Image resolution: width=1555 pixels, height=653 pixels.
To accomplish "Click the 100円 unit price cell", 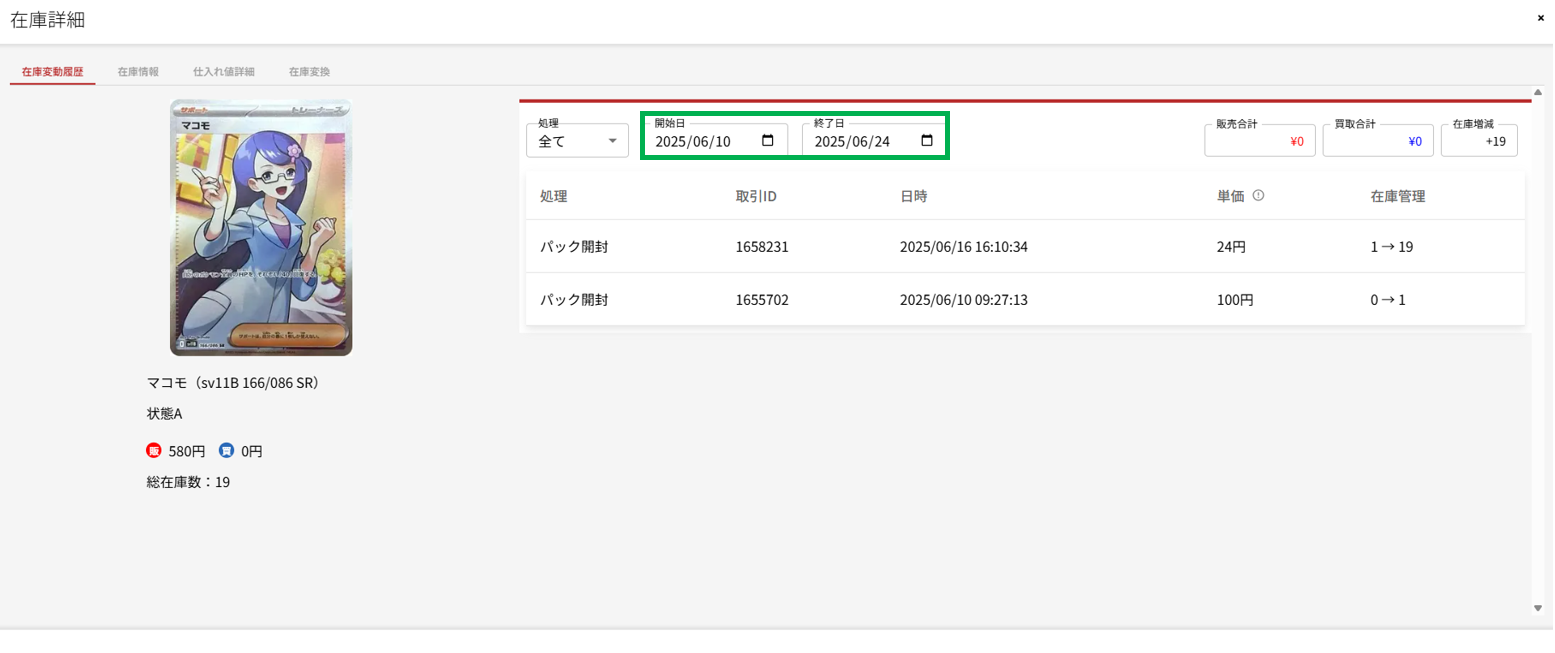I will [1236, 299].
